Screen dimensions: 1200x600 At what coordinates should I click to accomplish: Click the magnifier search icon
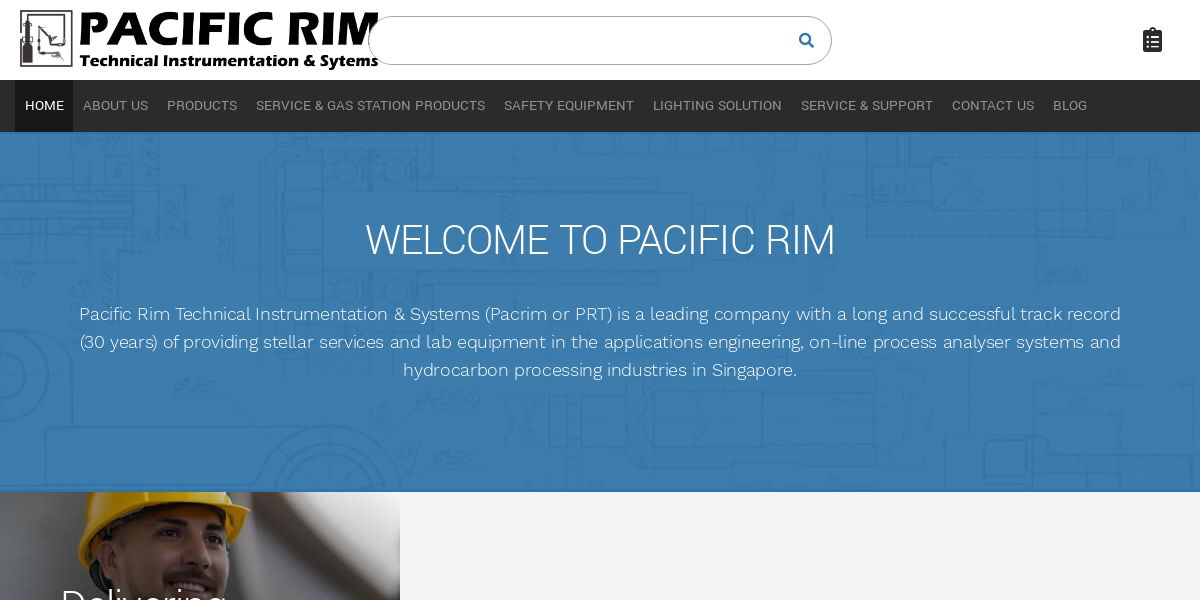806,40
